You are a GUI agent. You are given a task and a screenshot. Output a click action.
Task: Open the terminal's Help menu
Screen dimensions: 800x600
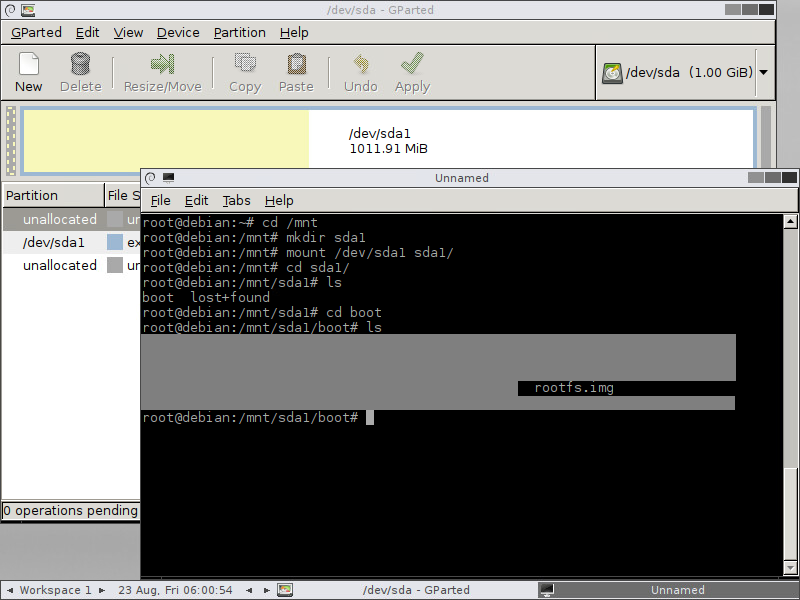(x=279, y=201)
